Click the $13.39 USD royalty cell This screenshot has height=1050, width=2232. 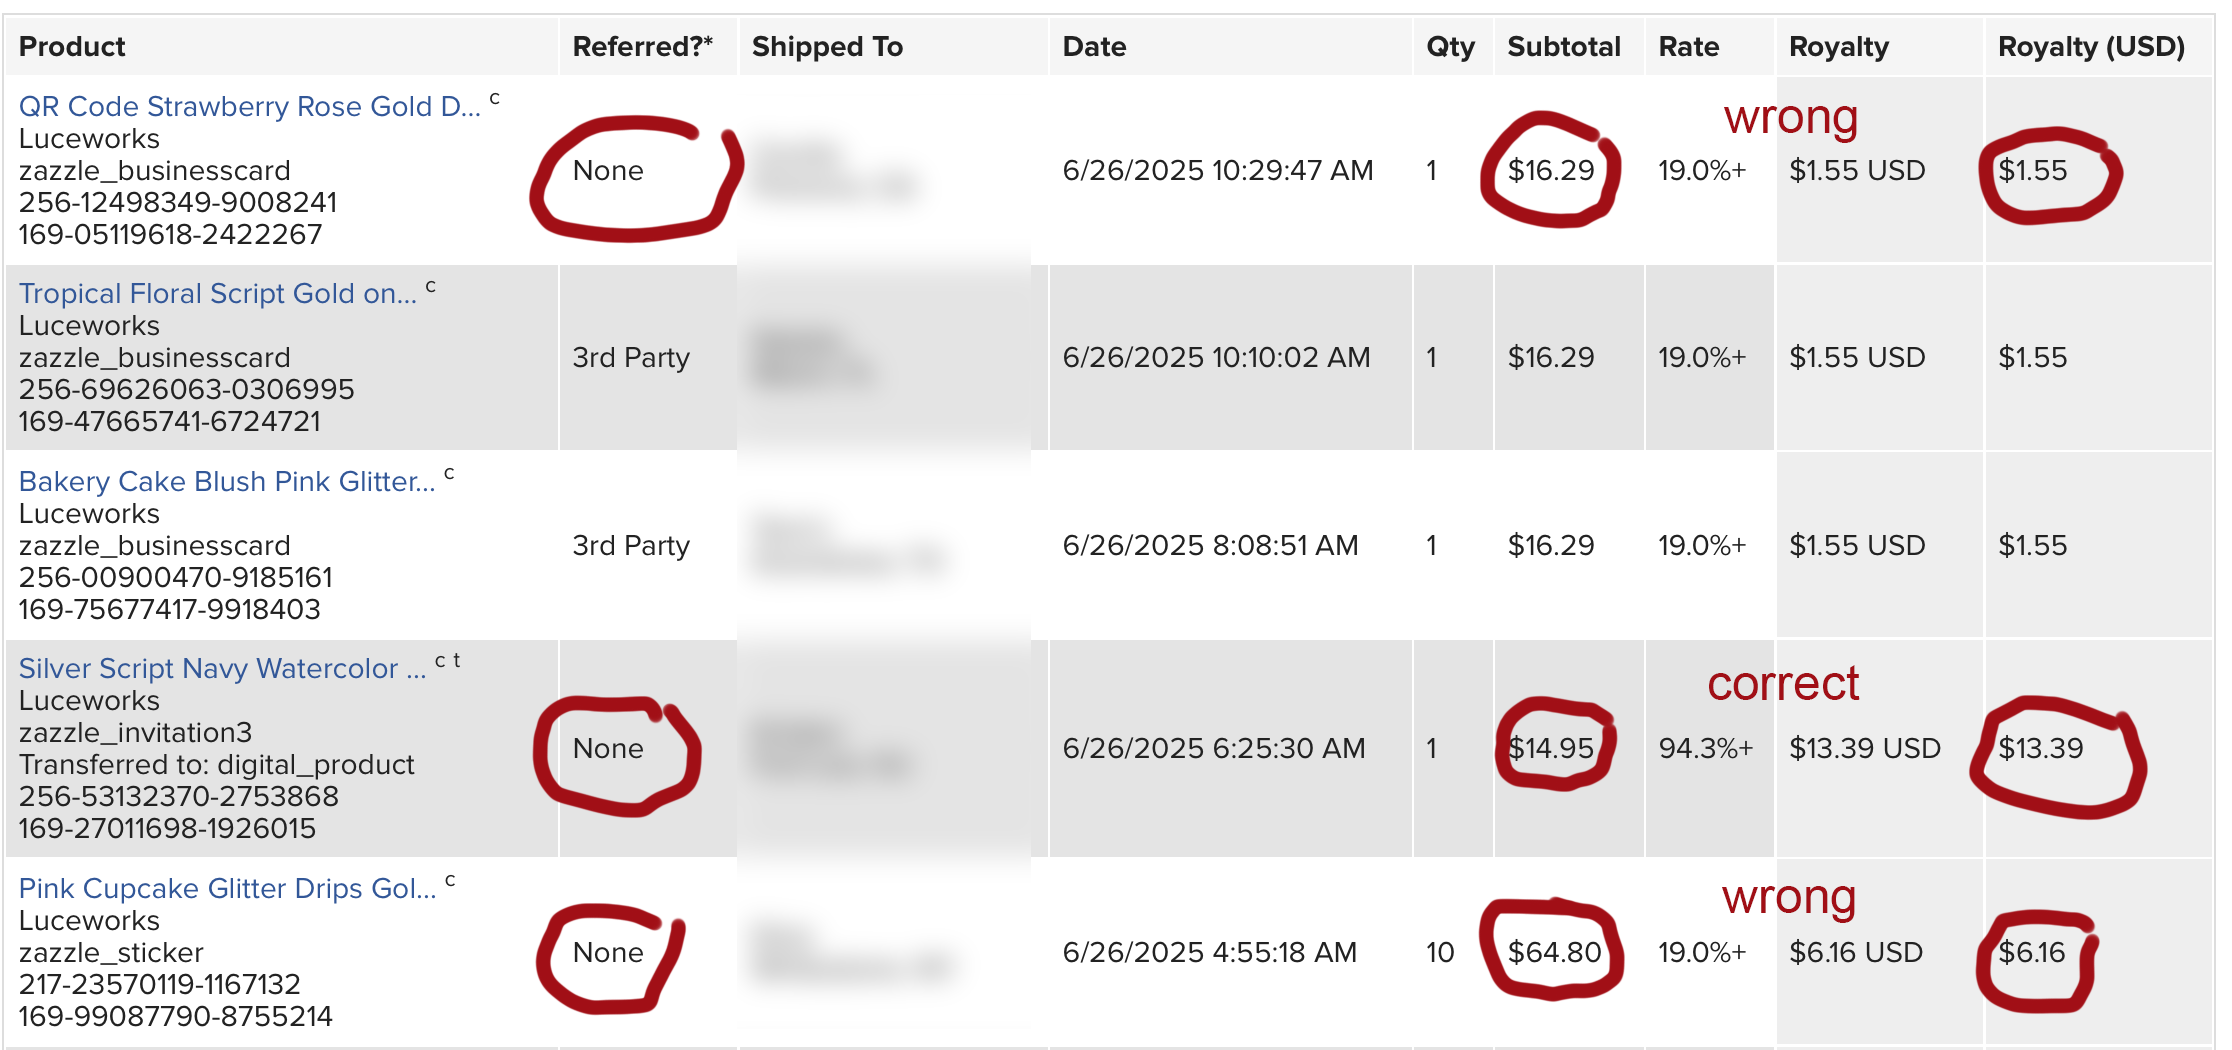click(x=1865, y=748)
